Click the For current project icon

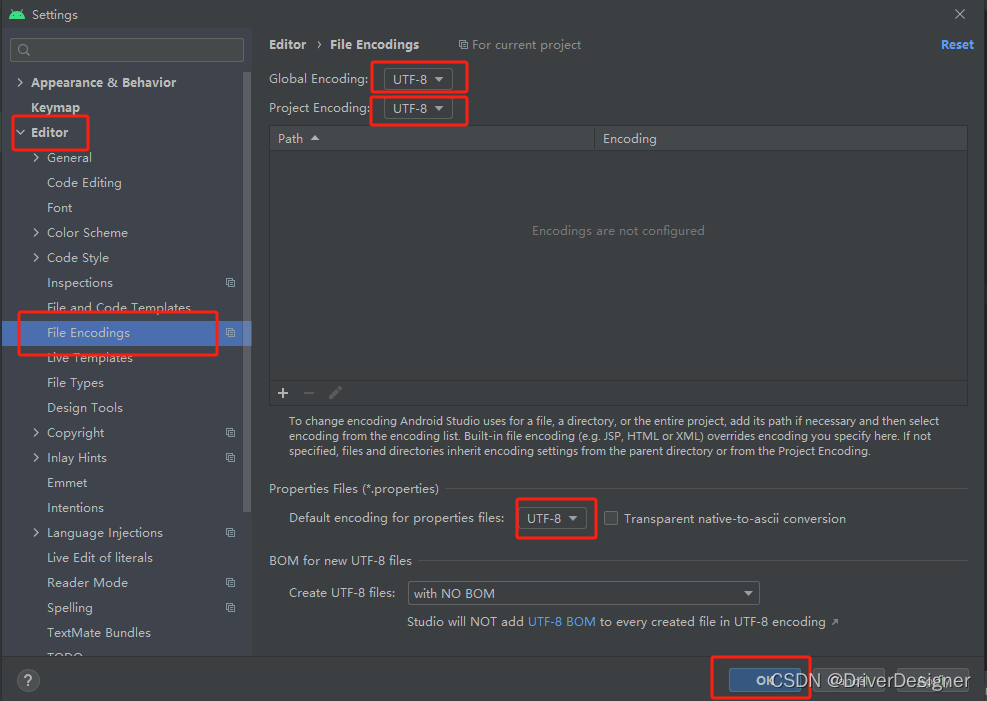(463, 45)
